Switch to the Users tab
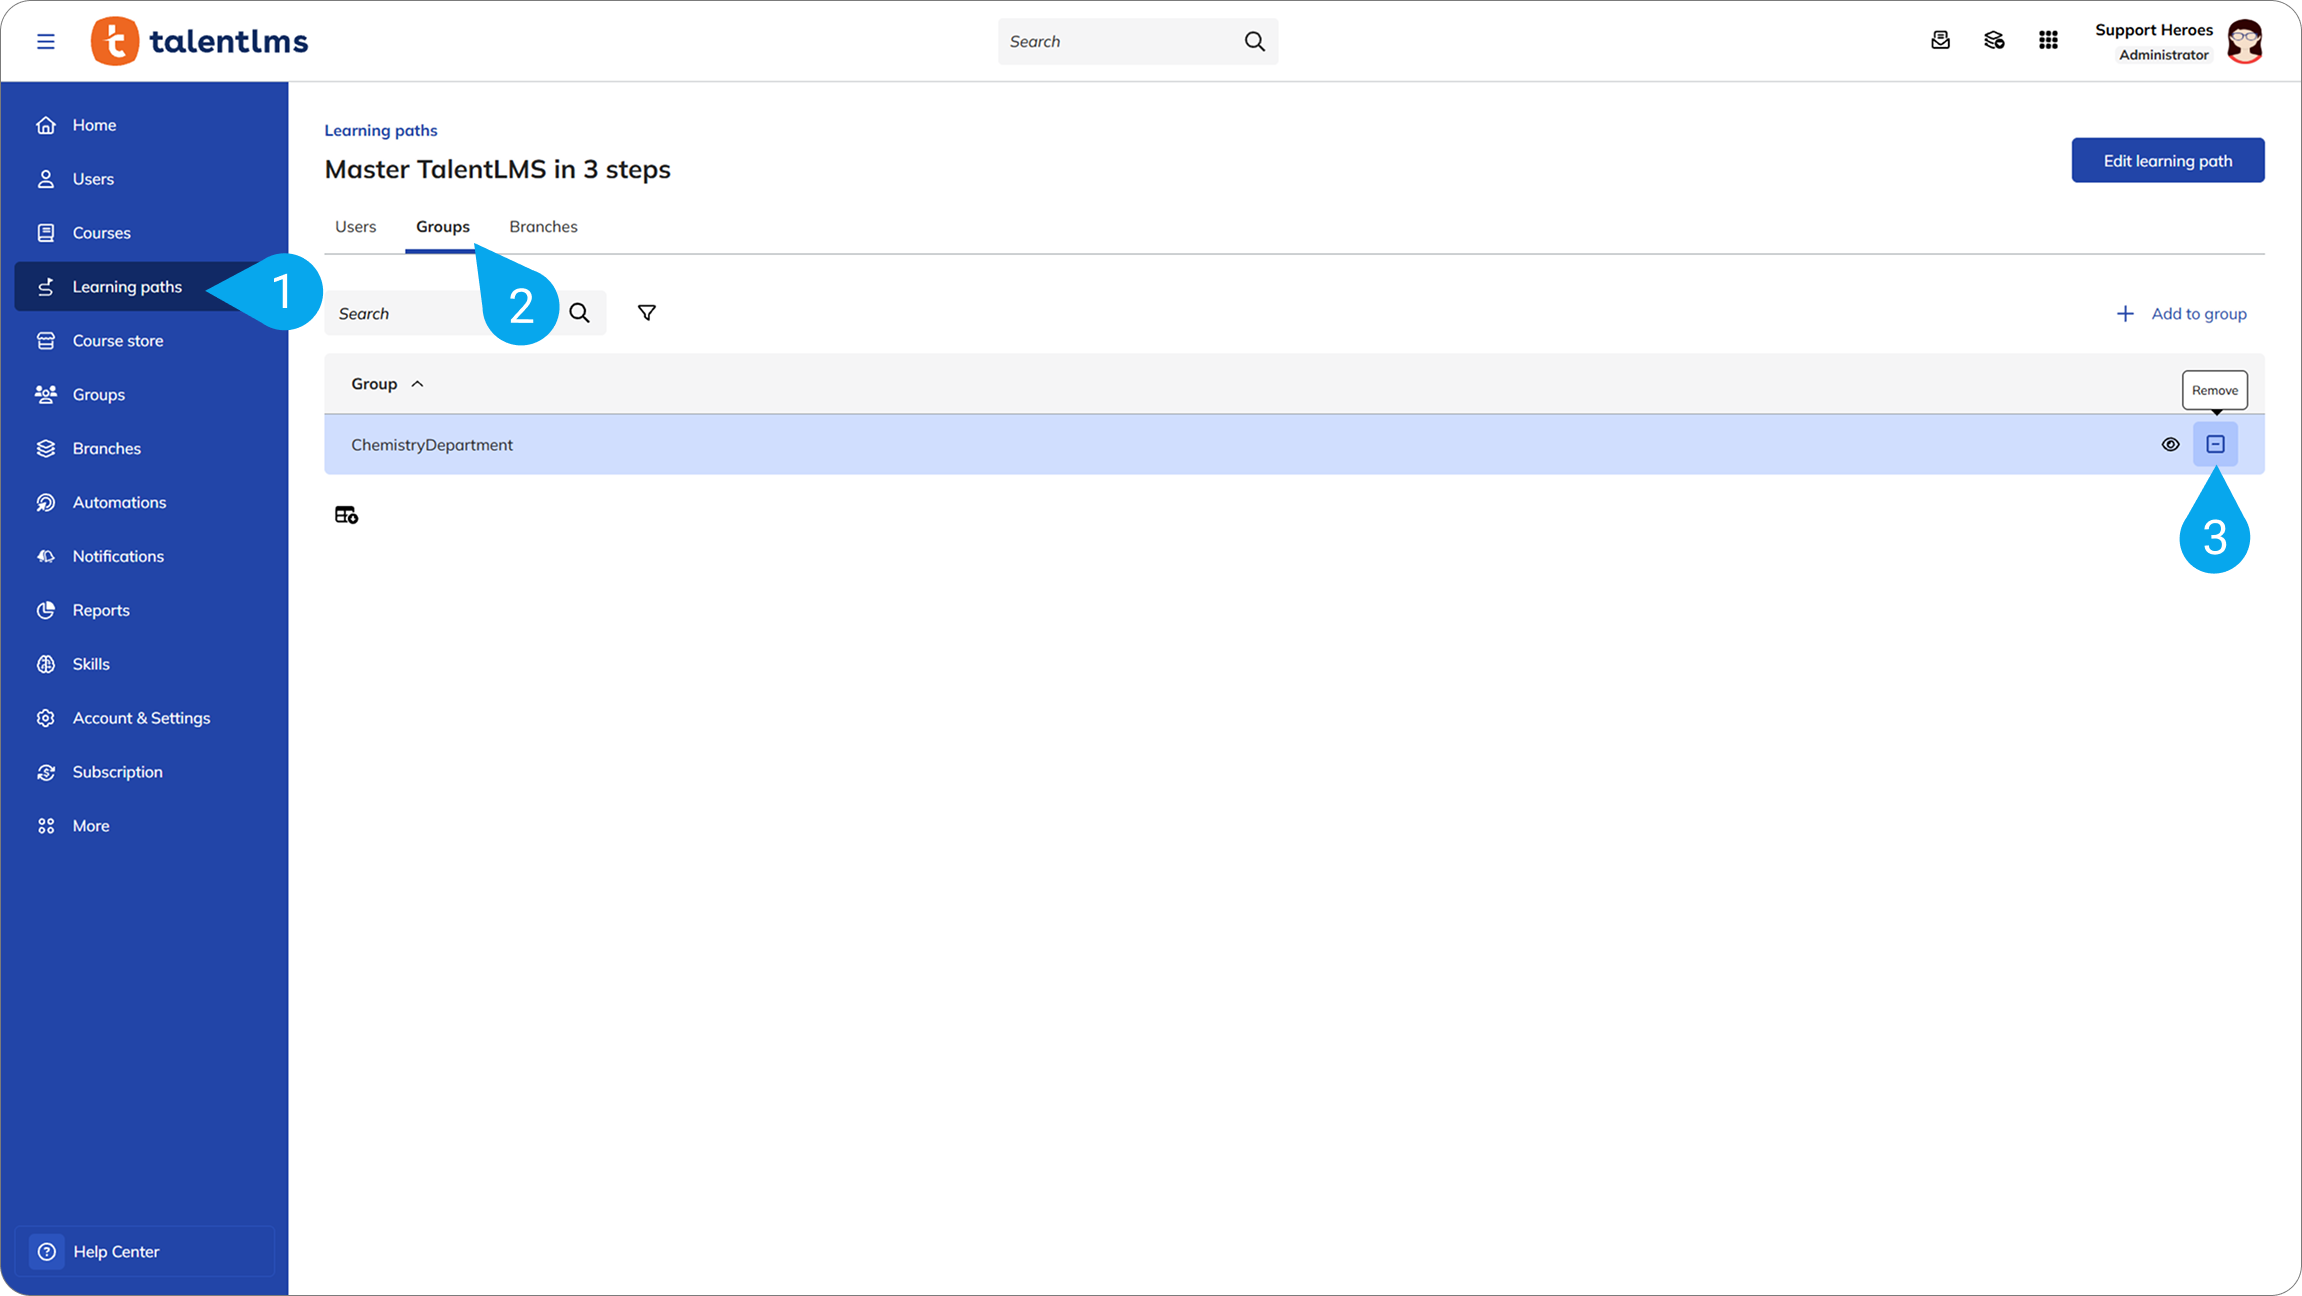This screenshot has height=1296, width=2302. click(x=355, y=227)
